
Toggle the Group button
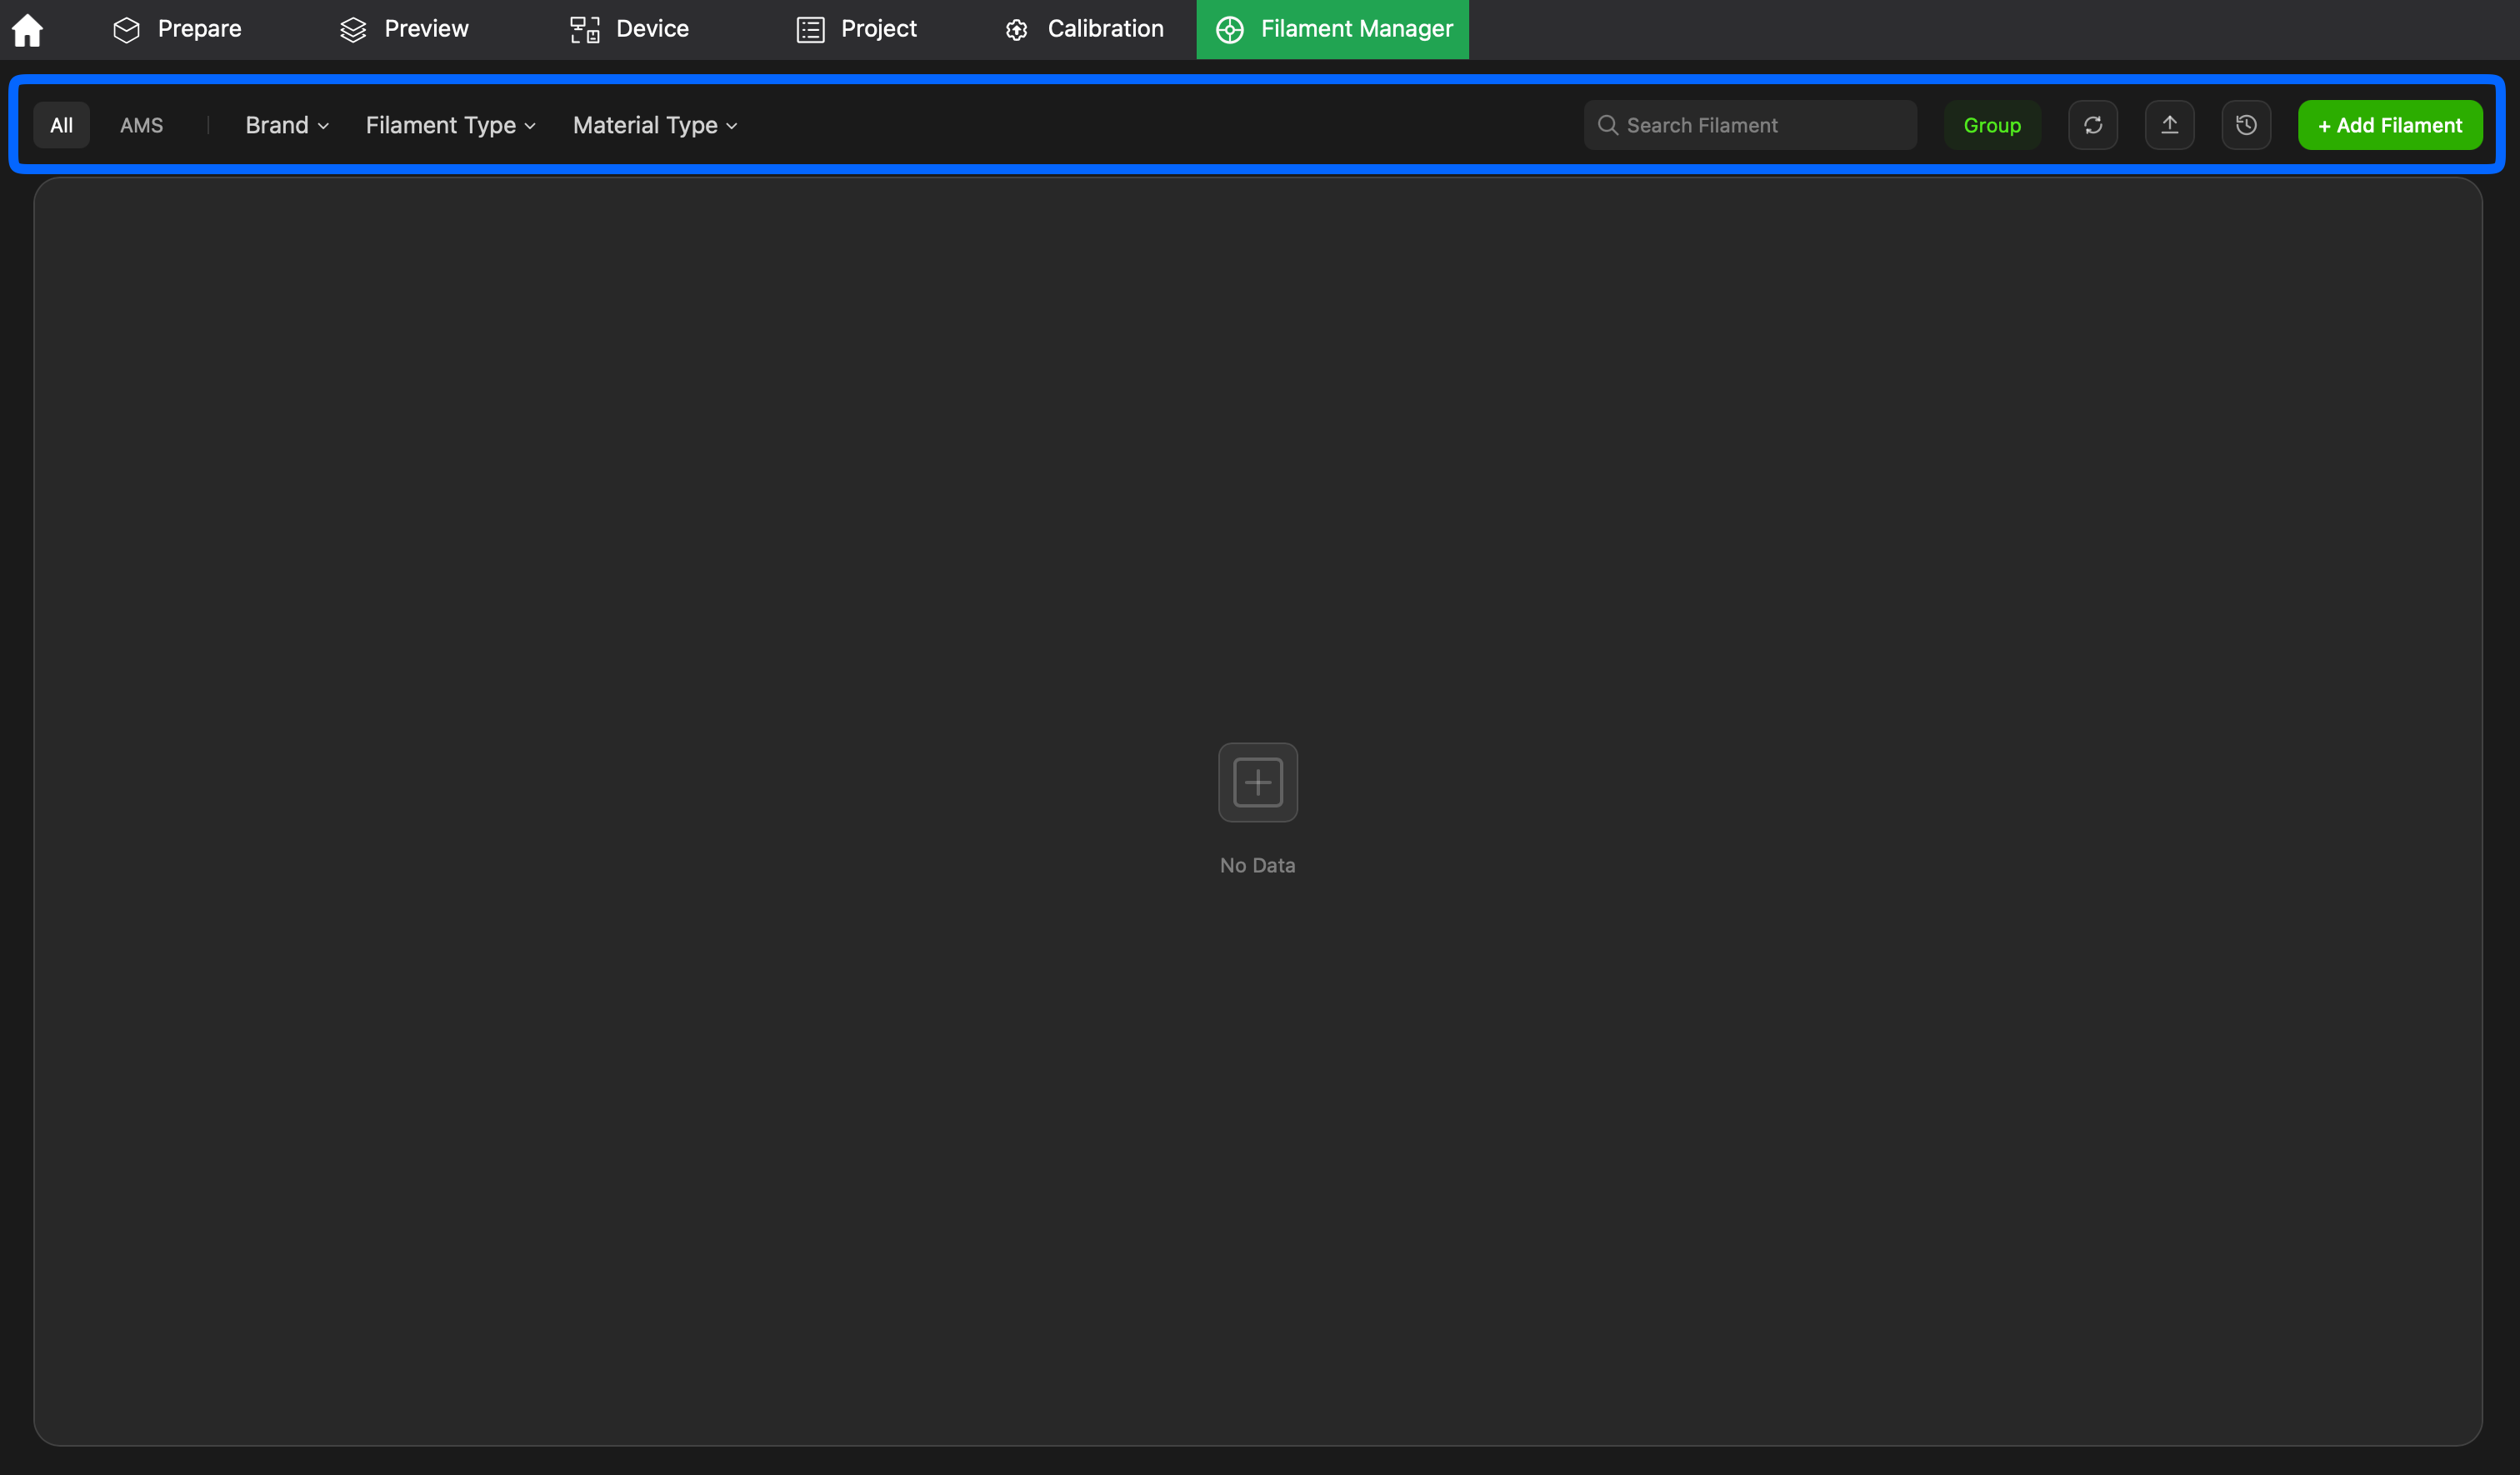click(1992, 125)
